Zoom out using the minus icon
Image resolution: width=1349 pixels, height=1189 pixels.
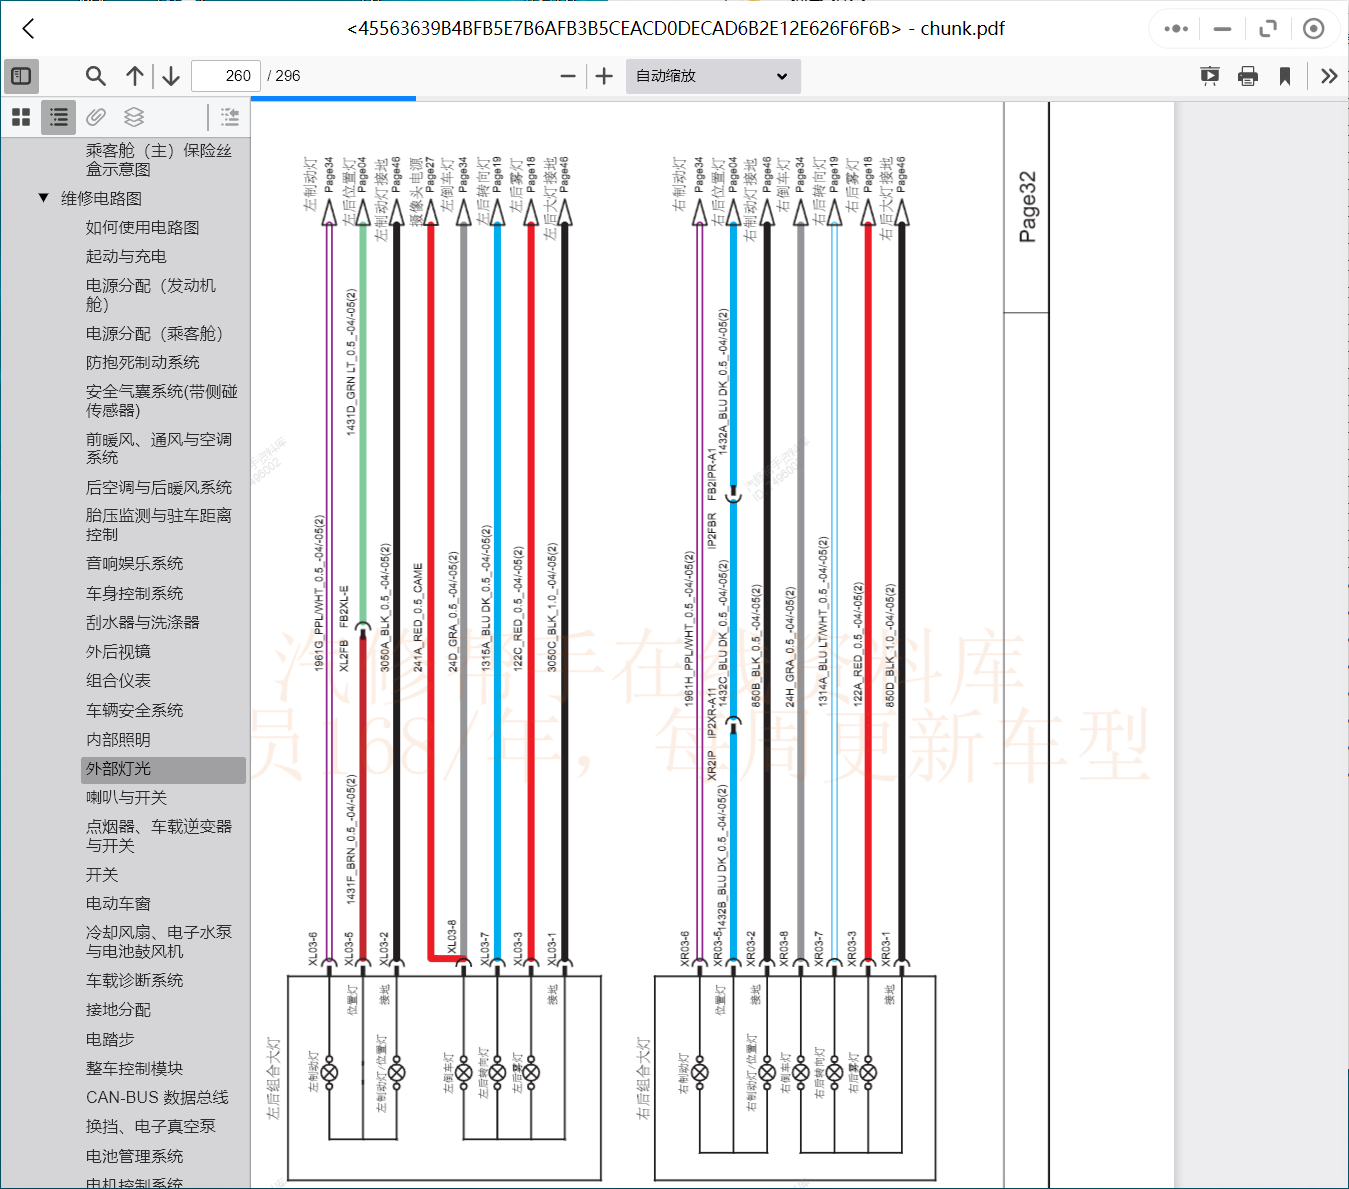click(567, 75)
